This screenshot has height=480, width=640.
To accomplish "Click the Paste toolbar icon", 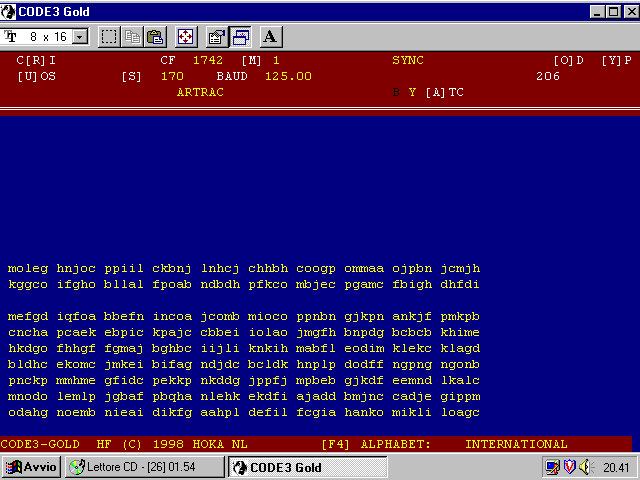I will coord(155,37).
